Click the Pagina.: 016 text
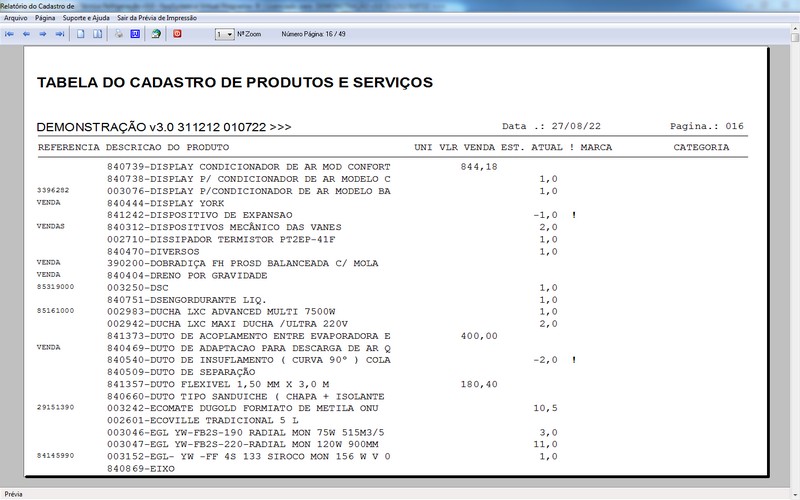This screenshot has width=800, height=500. (707, 126)
